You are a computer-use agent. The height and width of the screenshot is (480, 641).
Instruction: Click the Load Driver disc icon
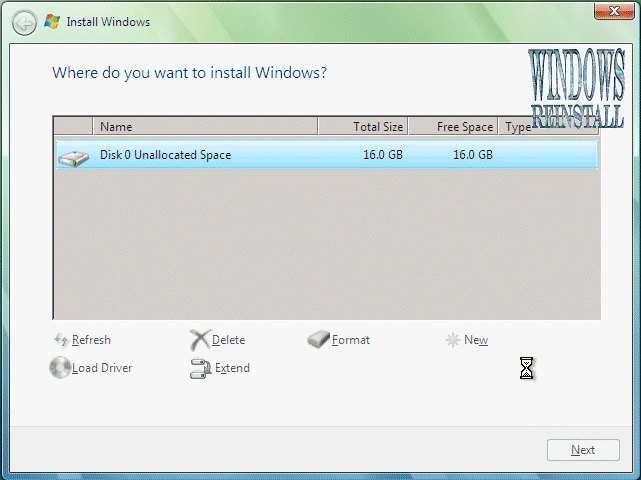60,368
